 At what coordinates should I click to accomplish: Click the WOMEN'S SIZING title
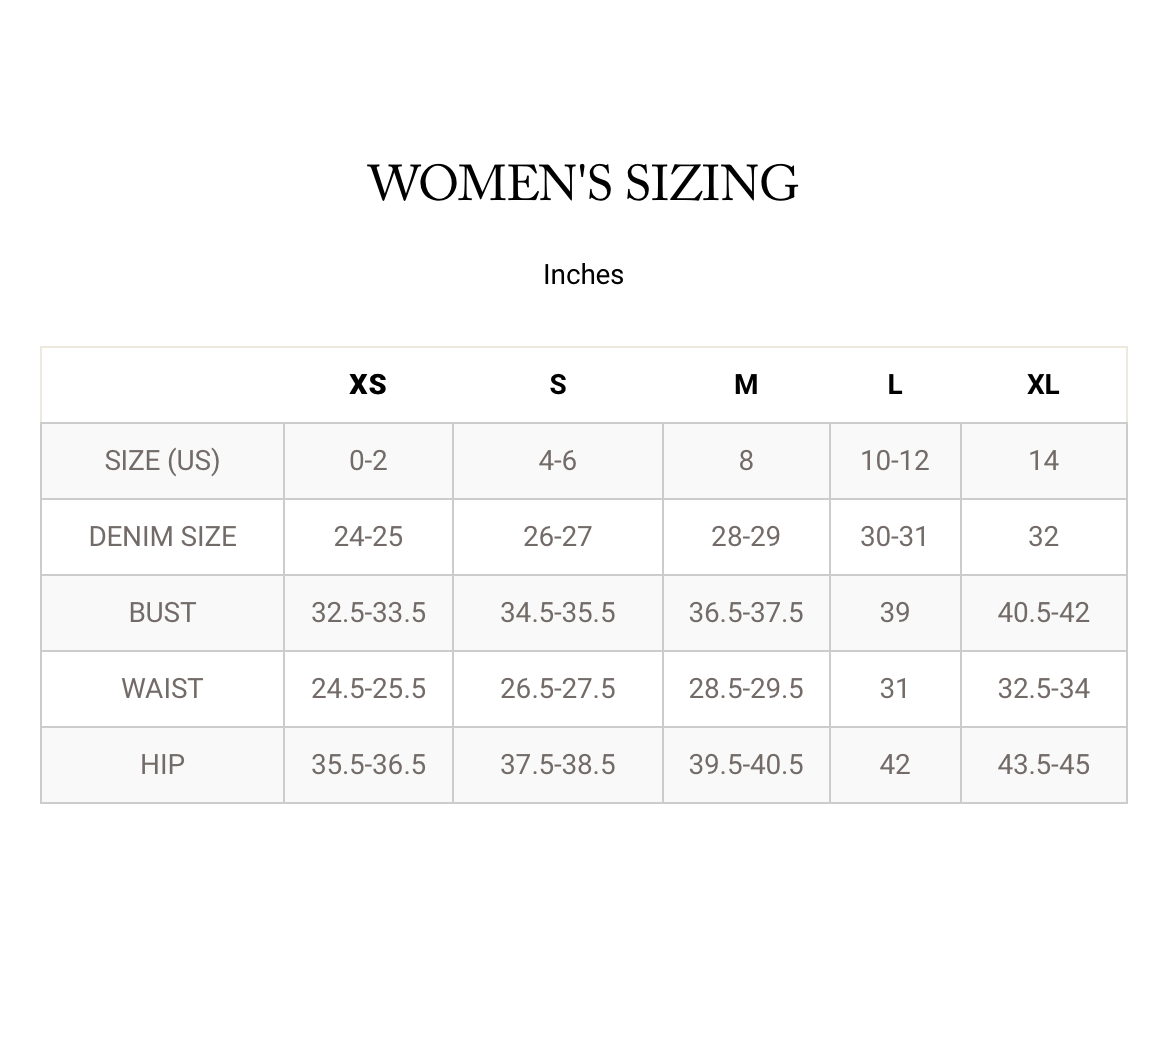[583, 183]
